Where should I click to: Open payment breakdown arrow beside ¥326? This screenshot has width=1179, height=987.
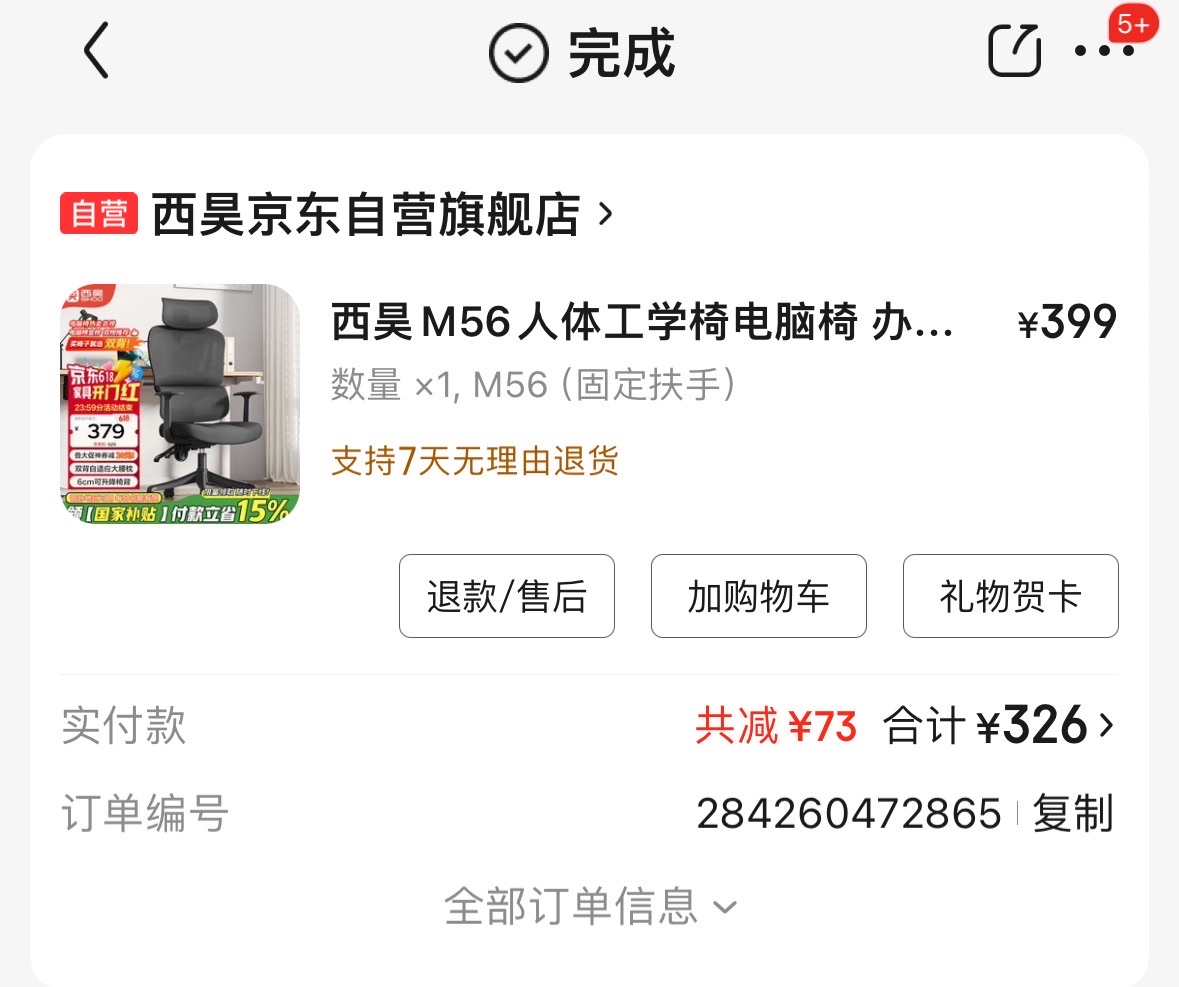click(1106, 725)
